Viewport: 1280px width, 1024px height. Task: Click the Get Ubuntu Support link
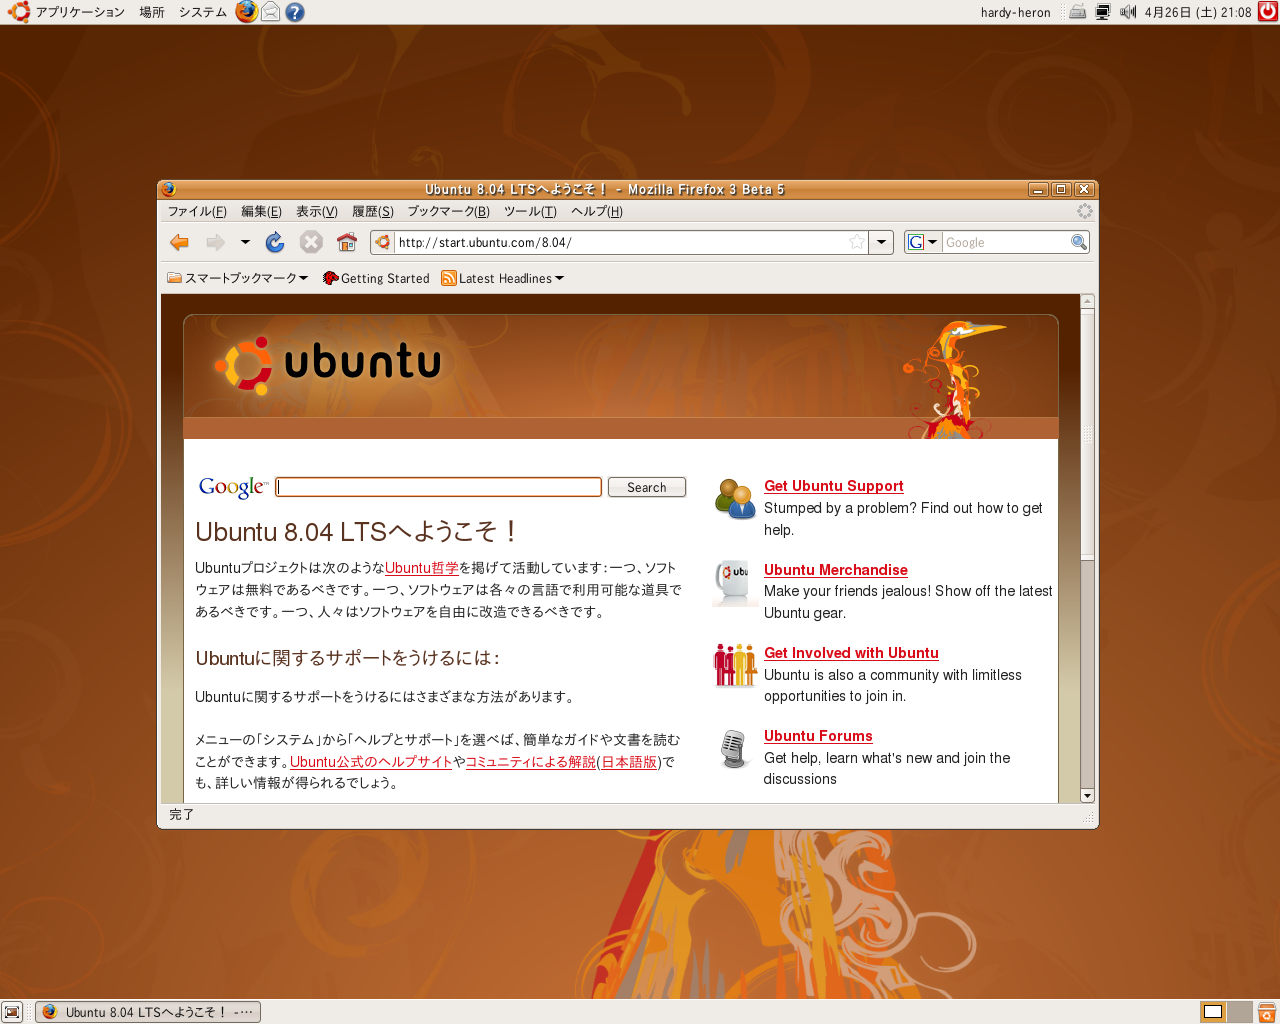834,486
